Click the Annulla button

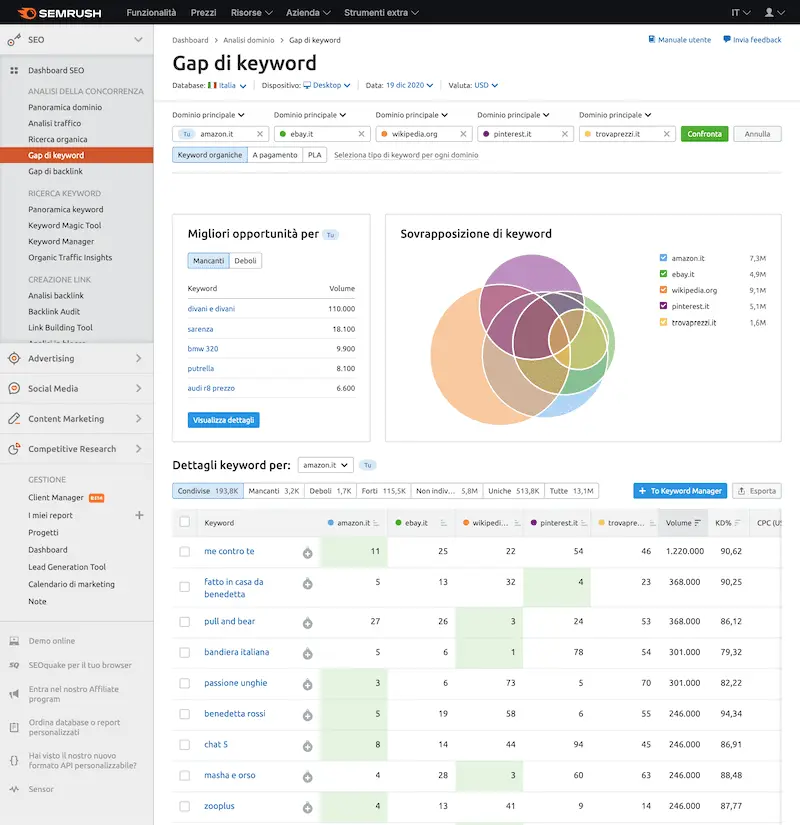(757, 134)
